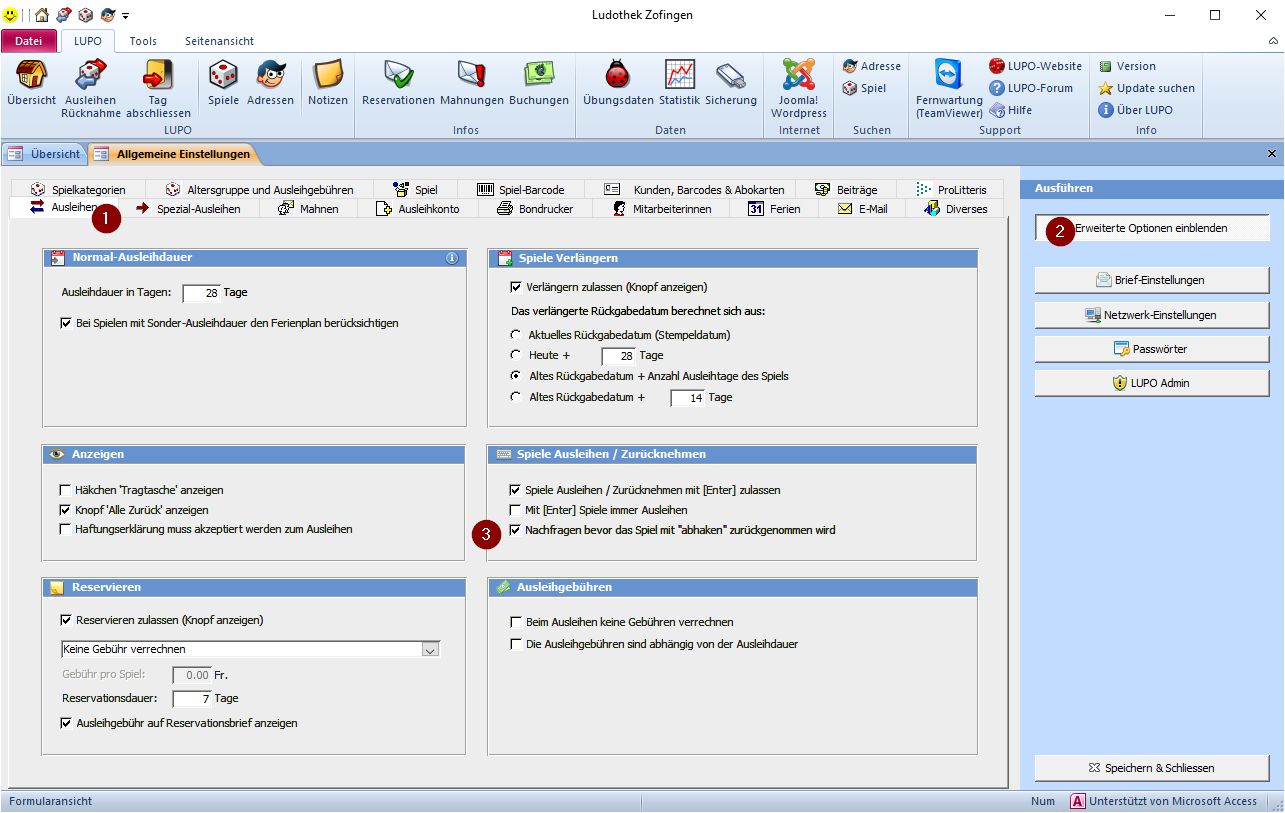Expand 'Keine Gebühr verrechnen' dropdown
This screenshot has height=813, width=1285.
tap(431, 650)
